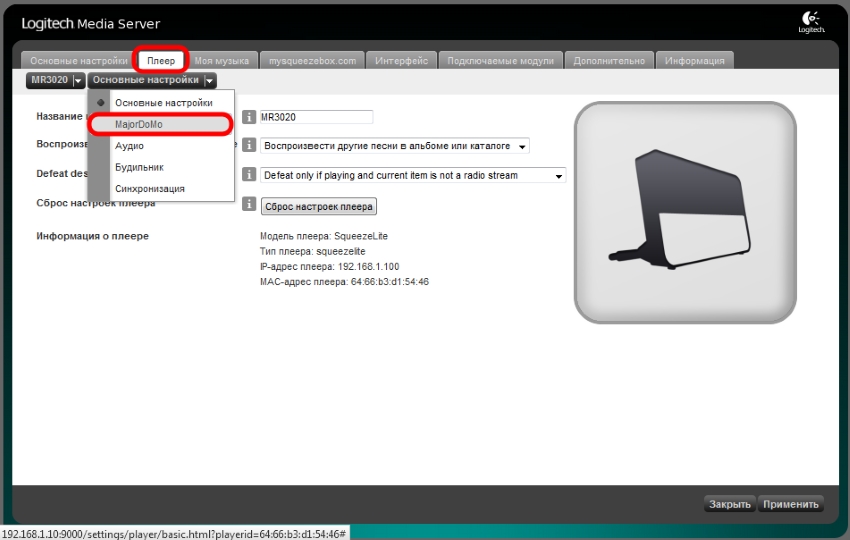Choose Будильник in the dropdown menu

[x=162, y=167]
